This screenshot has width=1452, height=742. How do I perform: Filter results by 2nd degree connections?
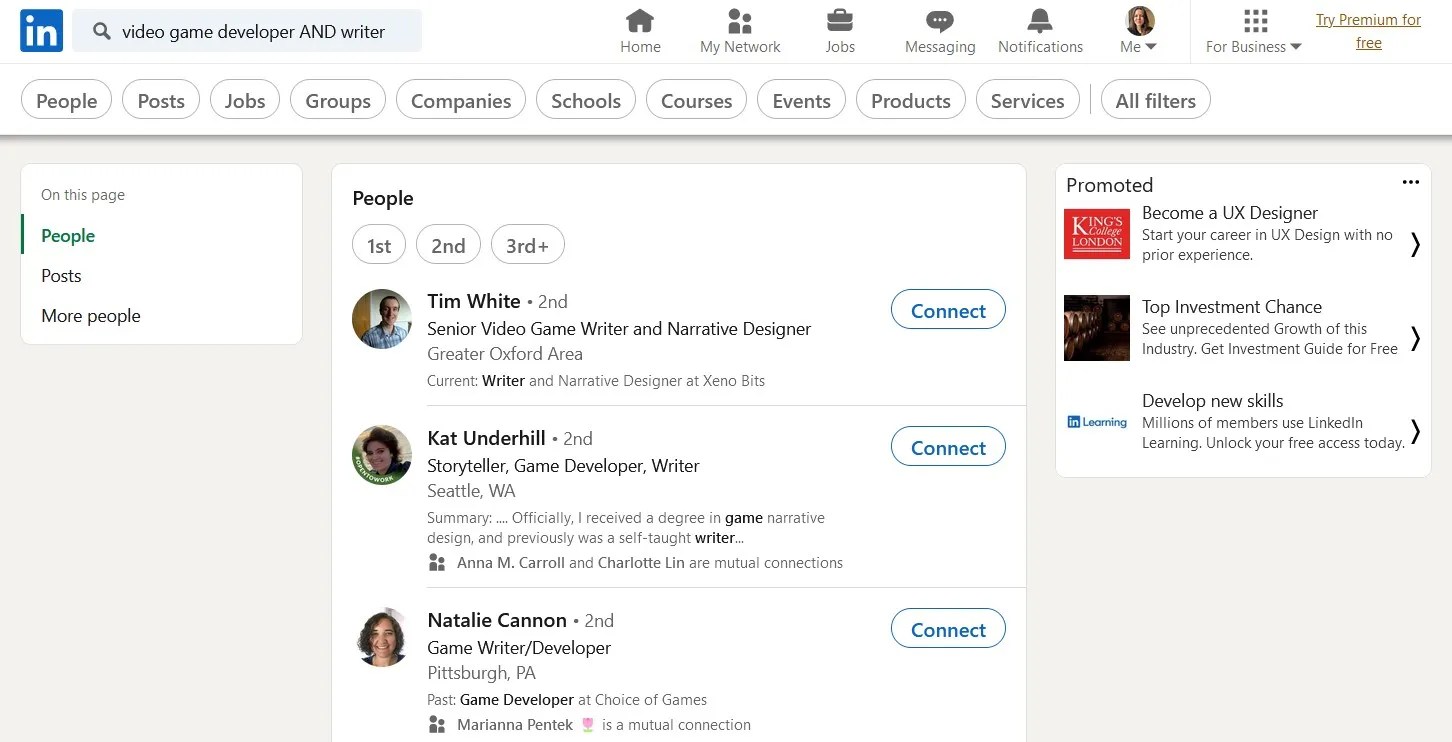[x=448, y=244]
